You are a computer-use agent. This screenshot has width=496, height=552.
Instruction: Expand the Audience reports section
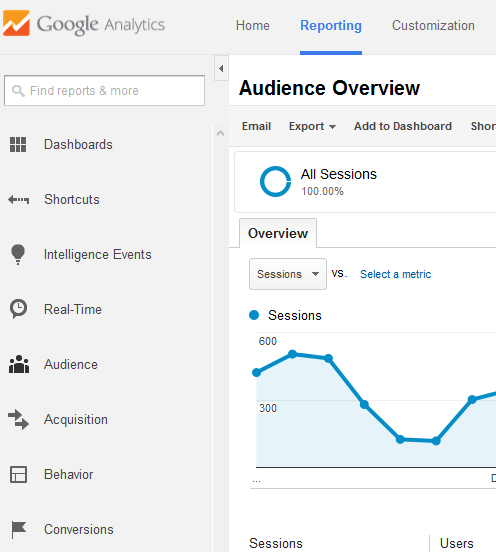pyautogui.click(x=71, y=364)
